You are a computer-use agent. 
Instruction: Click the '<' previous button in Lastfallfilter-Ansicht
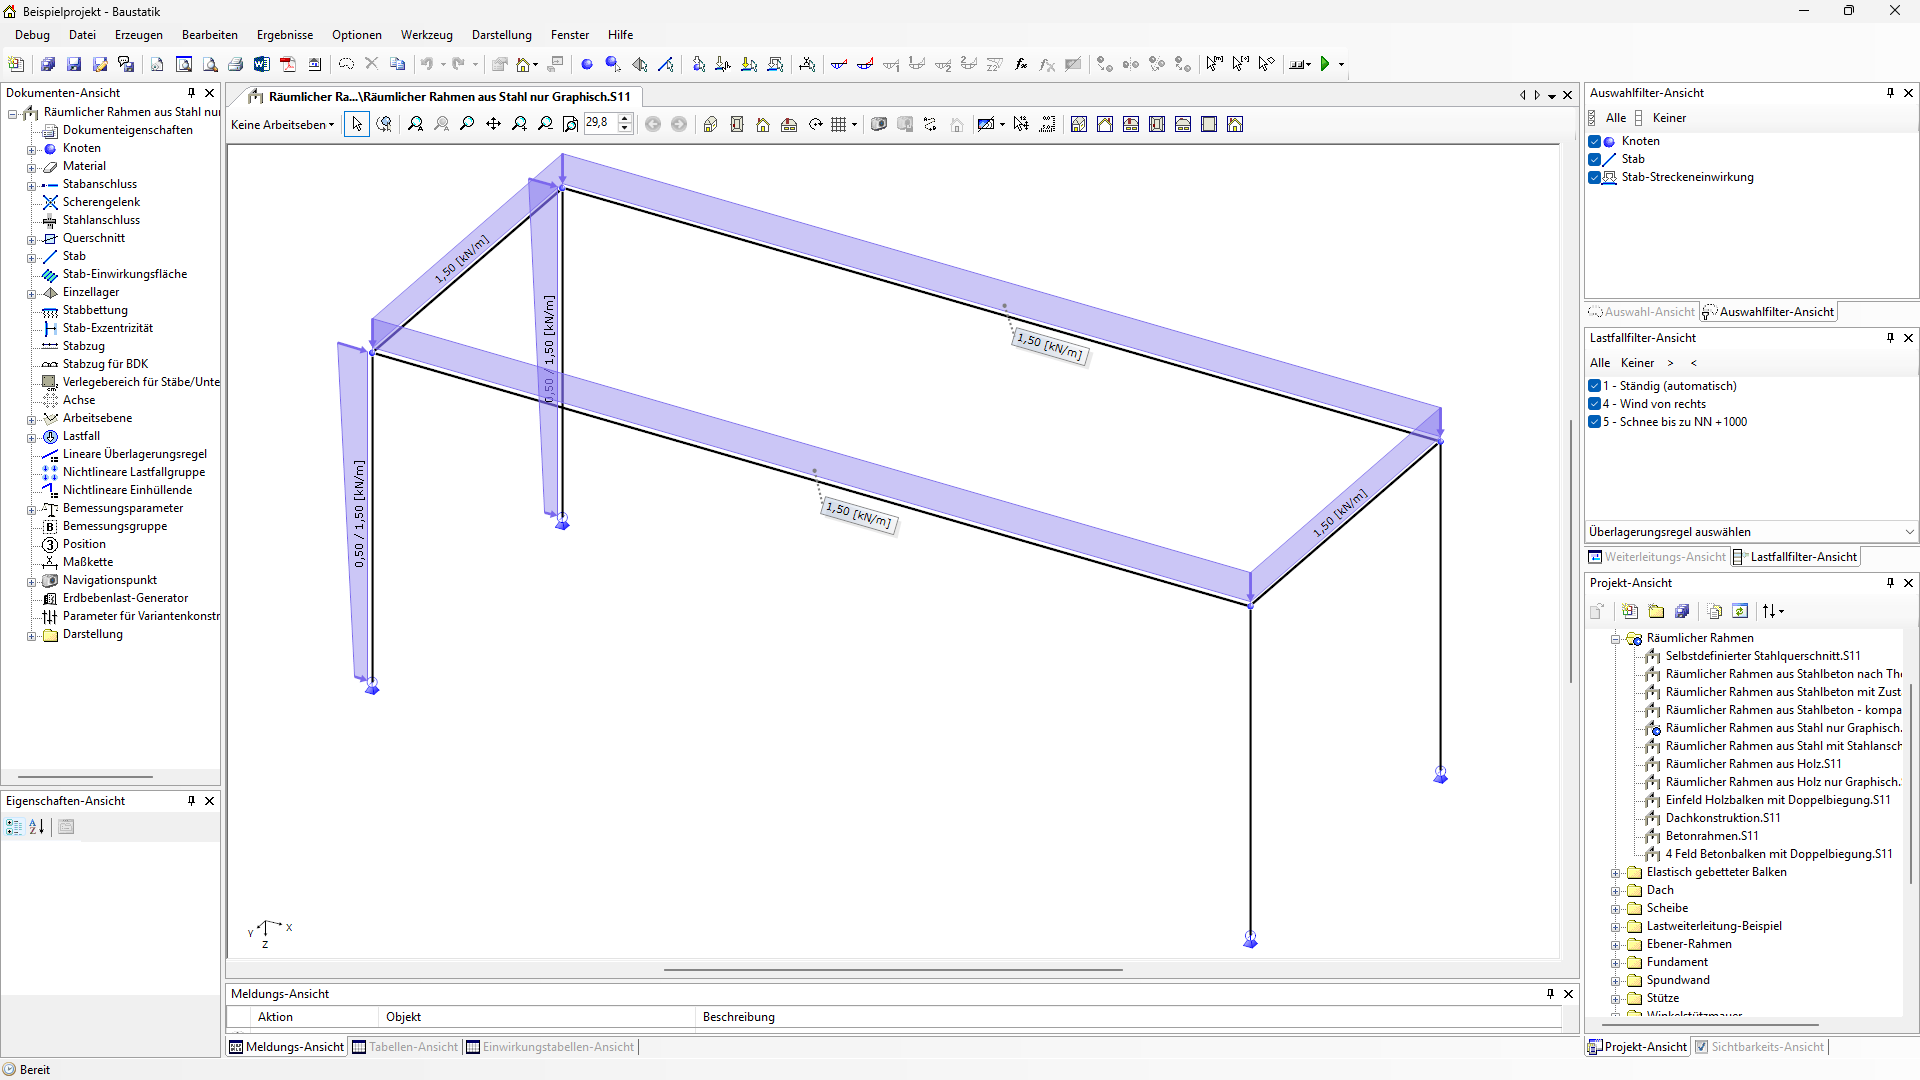pyautogui.click(x=1693, y=363)
